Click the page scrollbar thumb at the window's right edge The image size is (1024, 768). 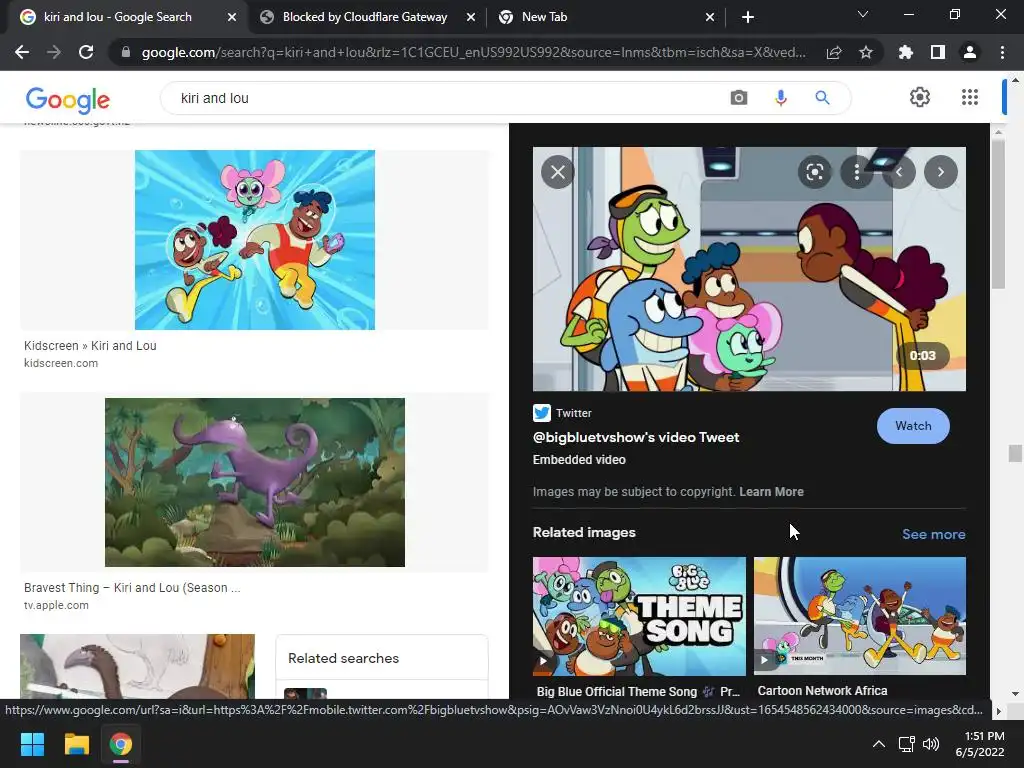(x=1015, y=453)
